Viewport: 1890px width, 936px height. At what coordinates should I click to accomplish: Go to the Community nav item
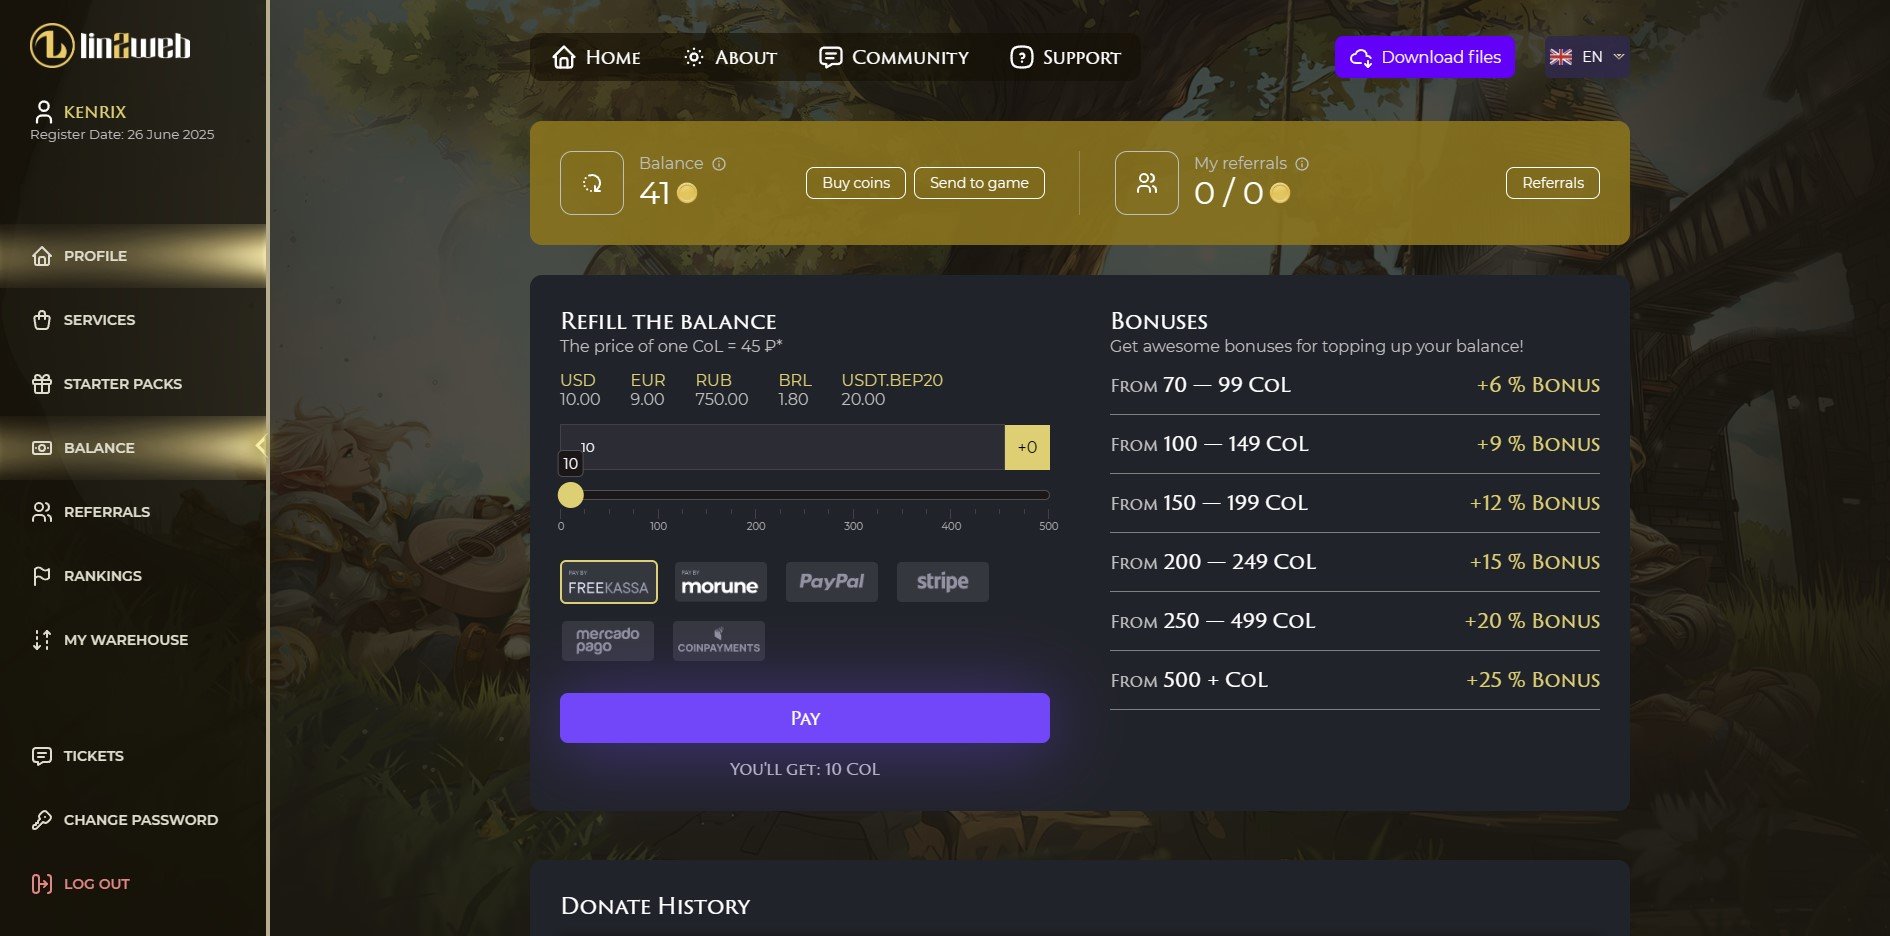[894, 57]
